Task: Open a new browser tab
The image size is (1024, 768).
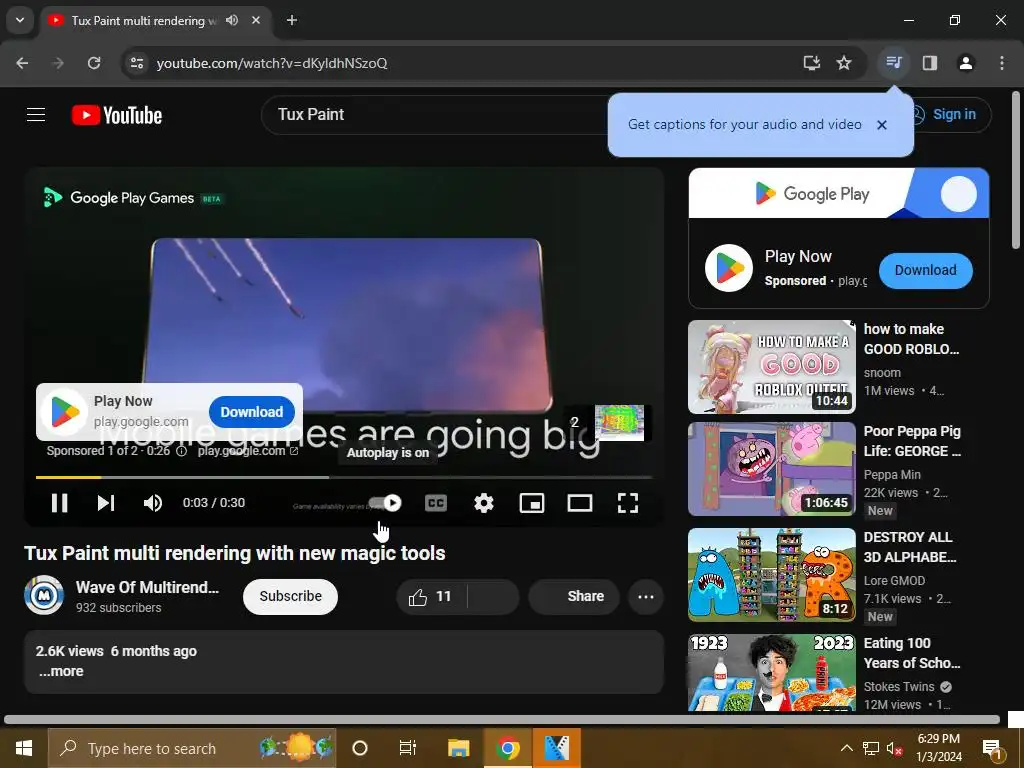Action: coord(292,20)
